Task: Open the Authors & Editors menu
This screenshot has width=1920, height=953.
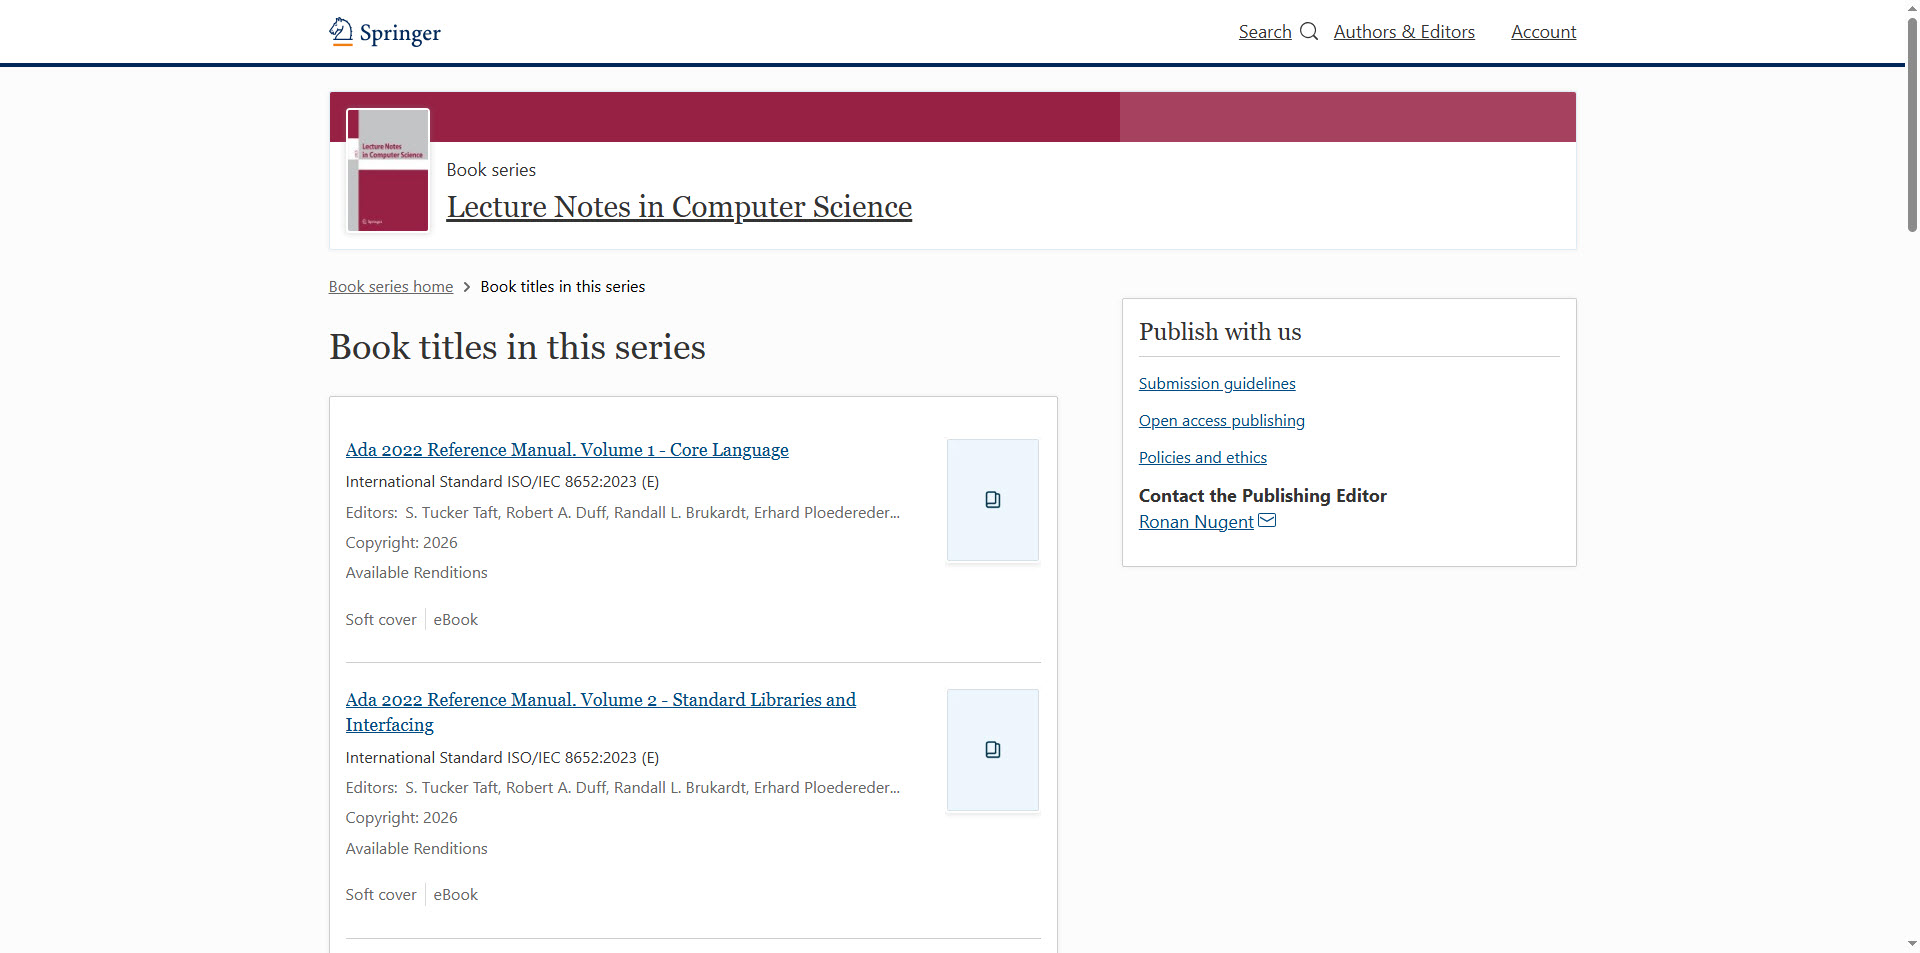Action: [1403, 32]
